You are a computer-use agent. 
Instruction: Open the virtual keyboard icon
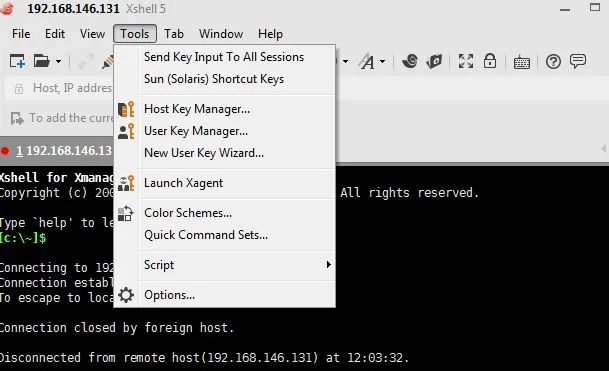tap(522, 62)
